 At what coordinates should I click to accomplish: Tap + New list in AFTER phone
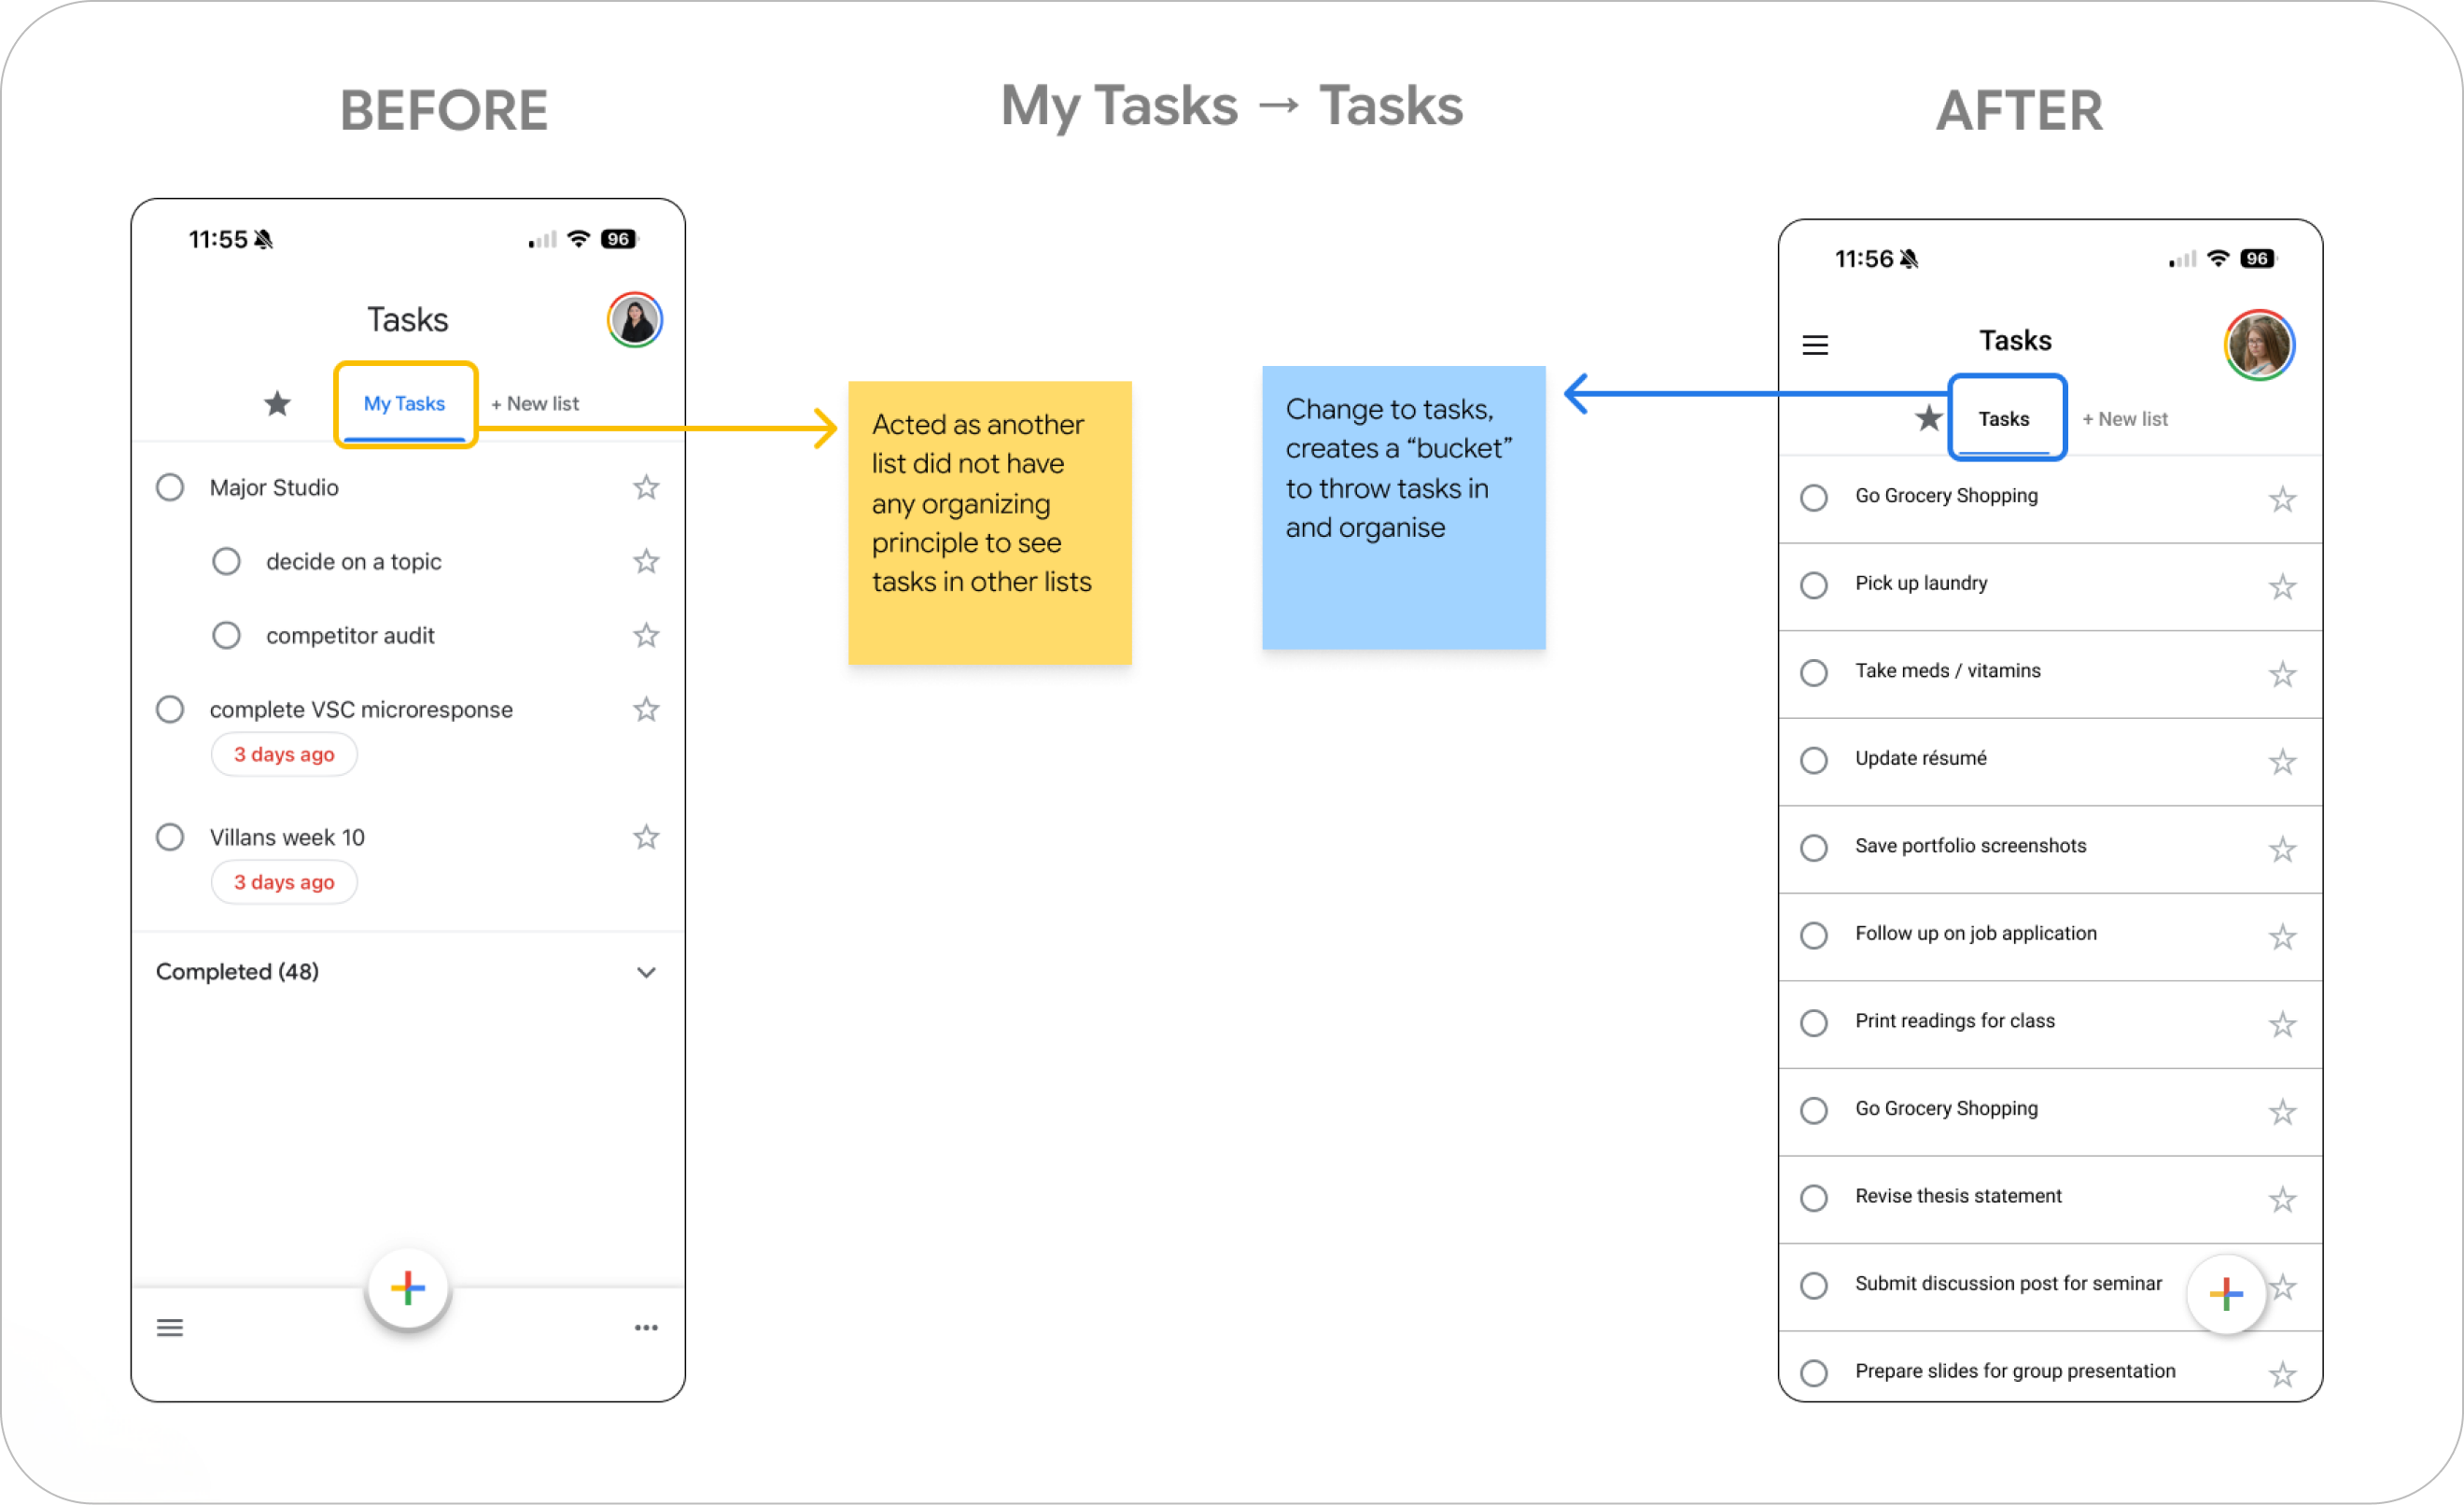point(2125,419)
